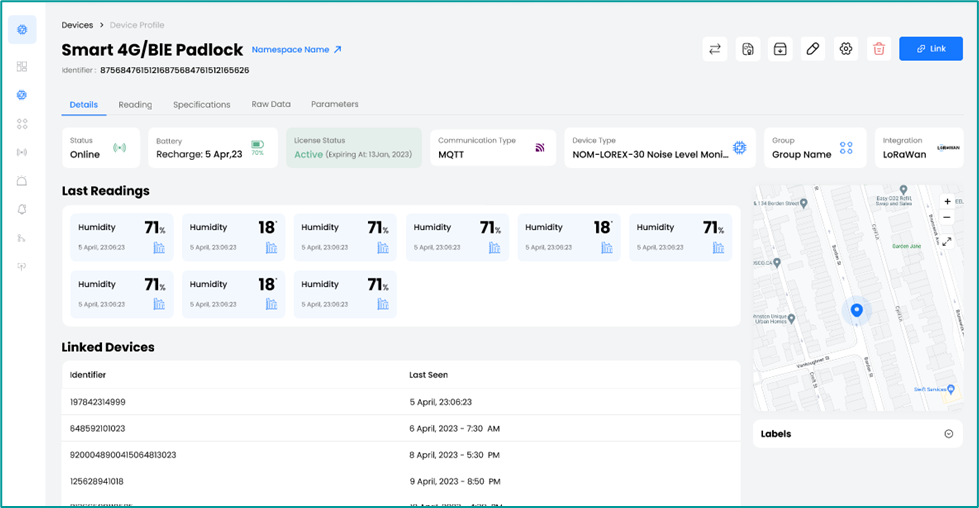Click the blue Link button
The width and height of the screenshot is (979, 508).
pyautogui.click(x=931, y=49)
